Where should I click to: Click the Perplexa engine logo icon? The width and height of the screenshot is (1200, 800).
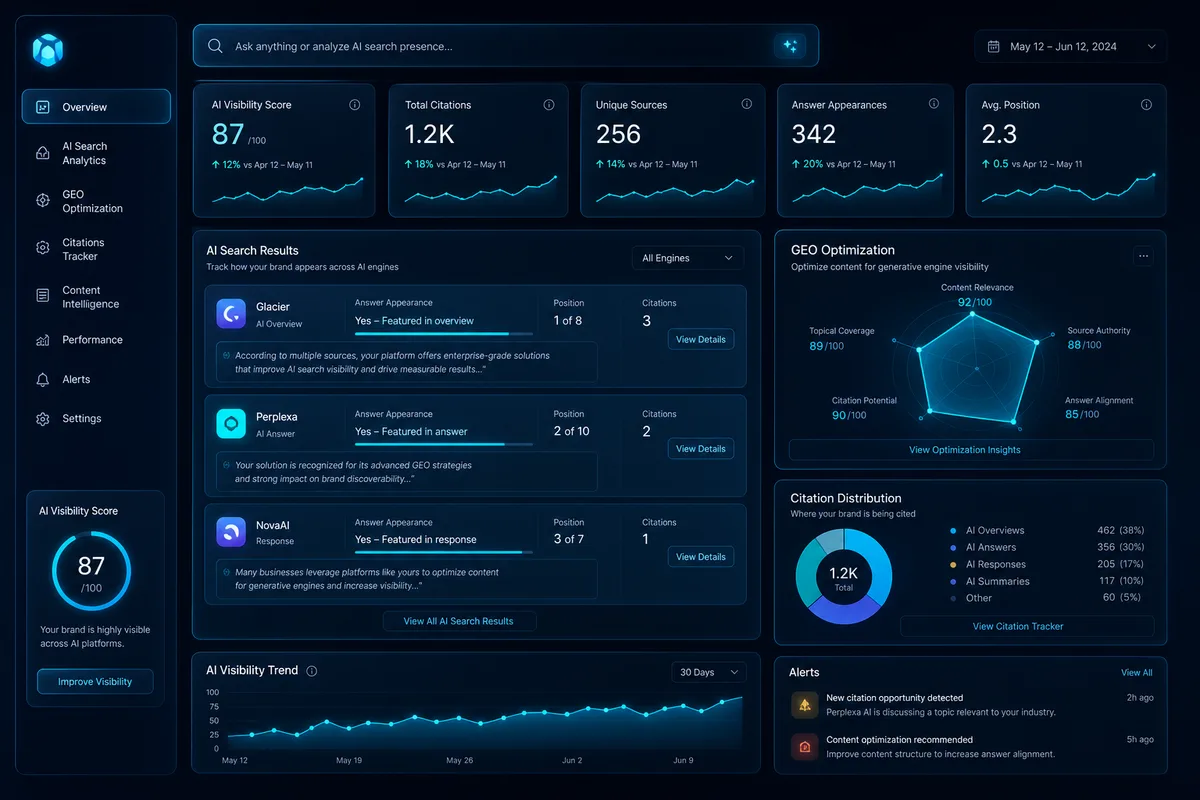click(x=231, y=424)
